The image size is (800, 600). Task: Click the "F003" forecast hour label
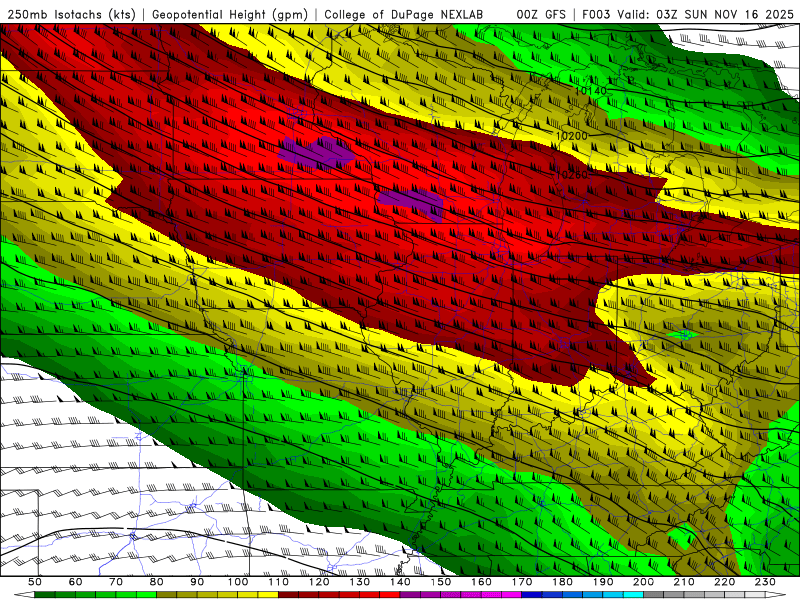coord(596,14)
